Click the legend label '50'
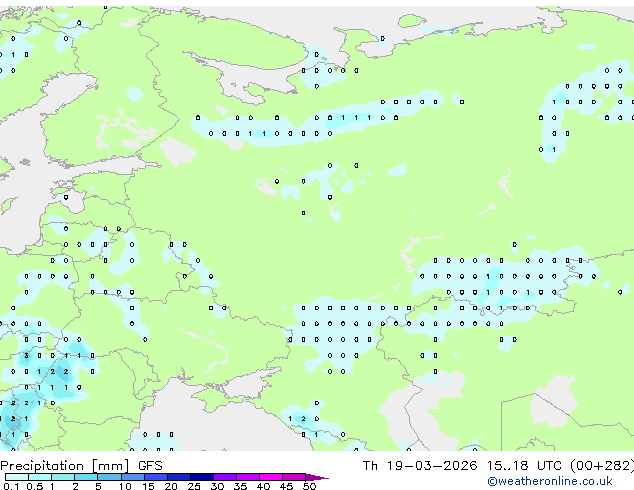The width and height of the screenshot is (634, 490). point(309,486)
